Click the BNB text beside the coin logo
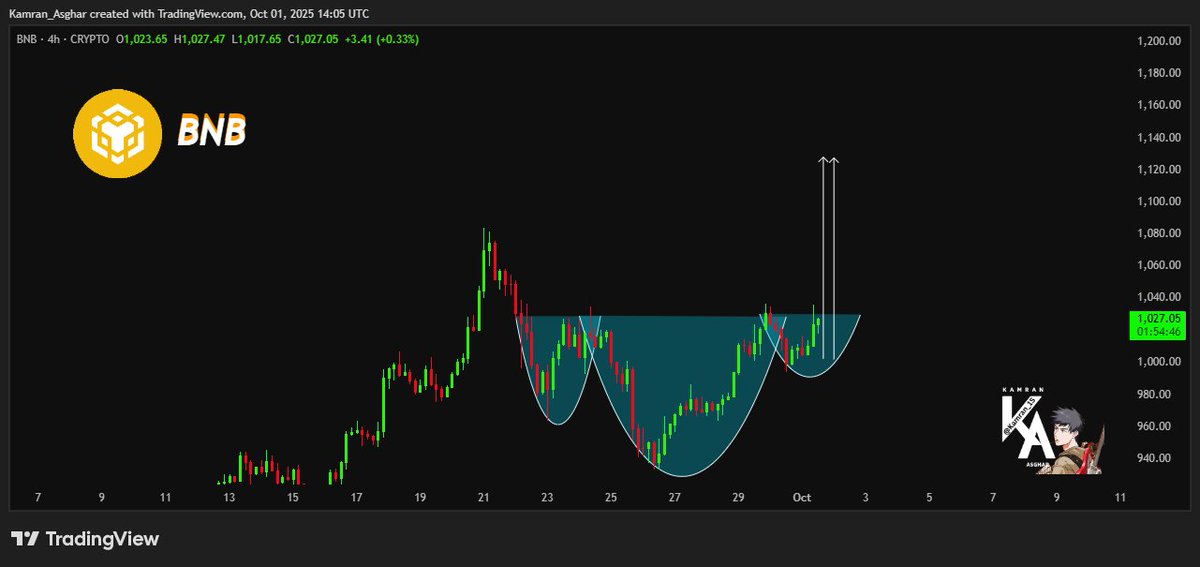The height and width of the screenshot is (567, 1200). [211, 131]
